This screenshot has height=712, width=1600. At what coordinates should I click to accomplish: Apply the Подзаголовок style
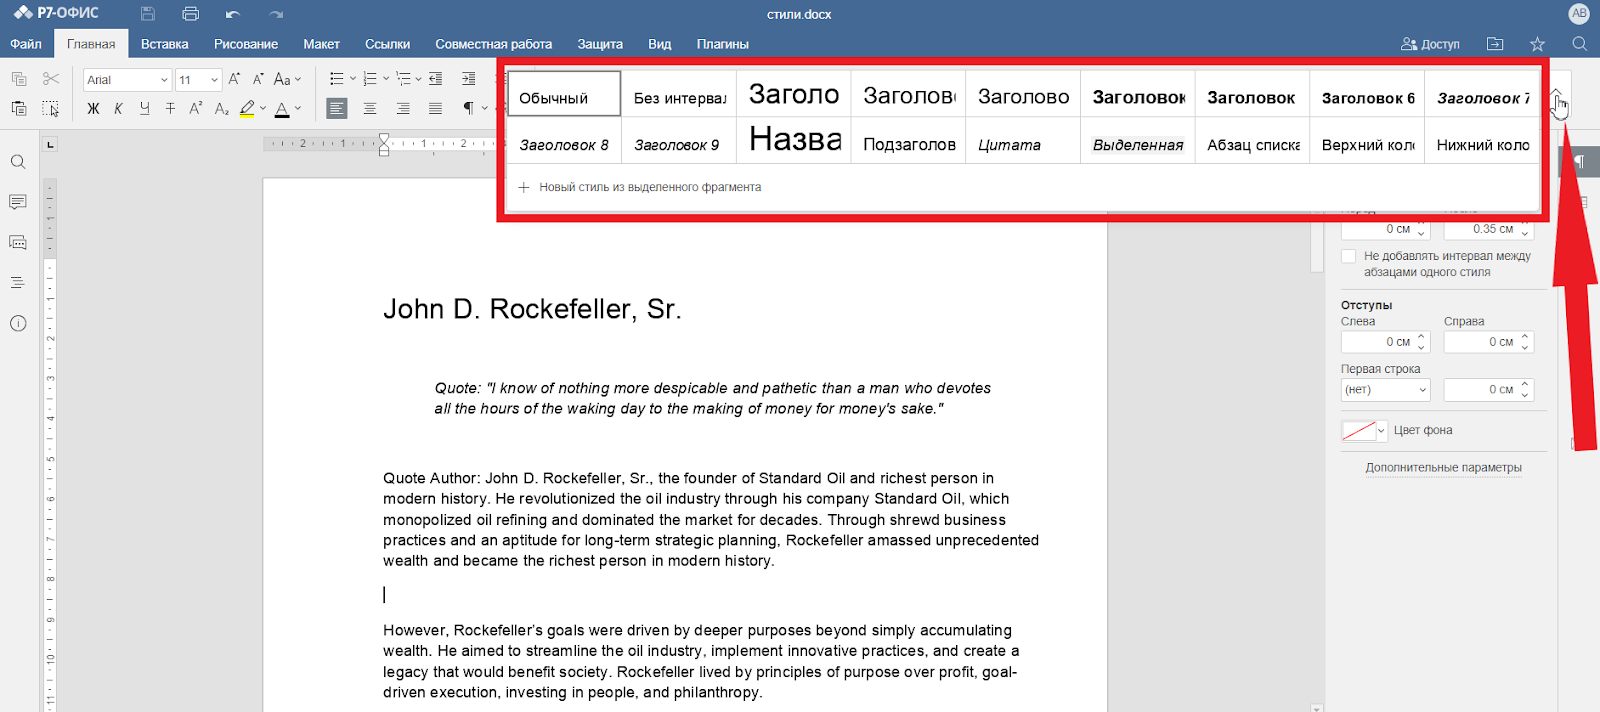point(908,140)
